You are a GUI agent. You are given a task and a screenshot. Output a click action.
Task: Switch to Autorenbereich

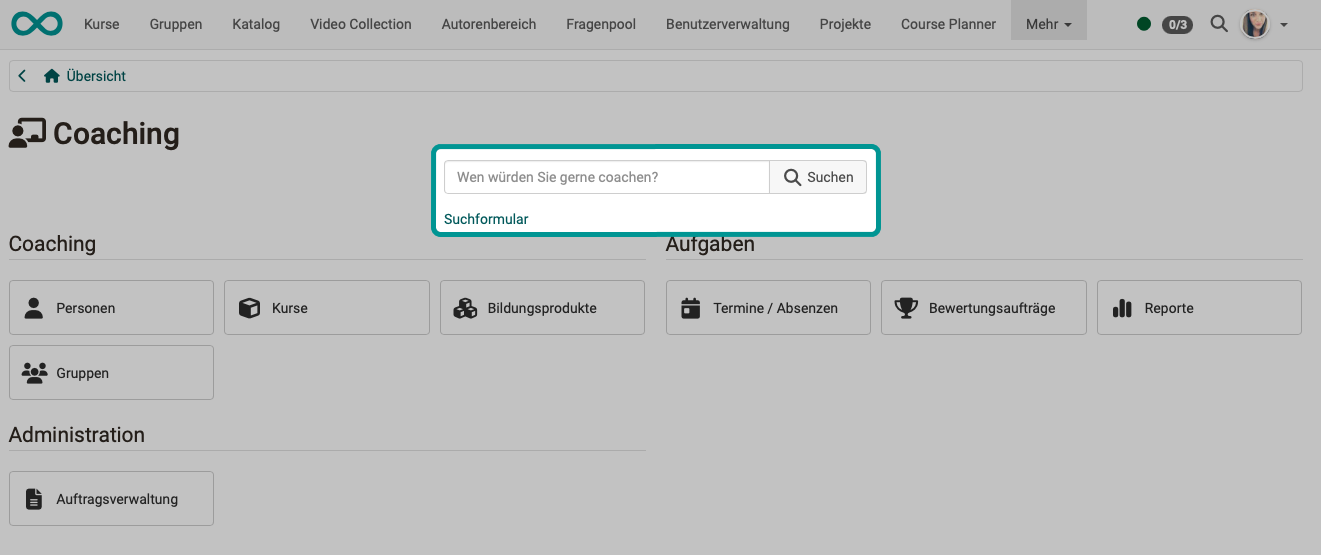(489, 24)
